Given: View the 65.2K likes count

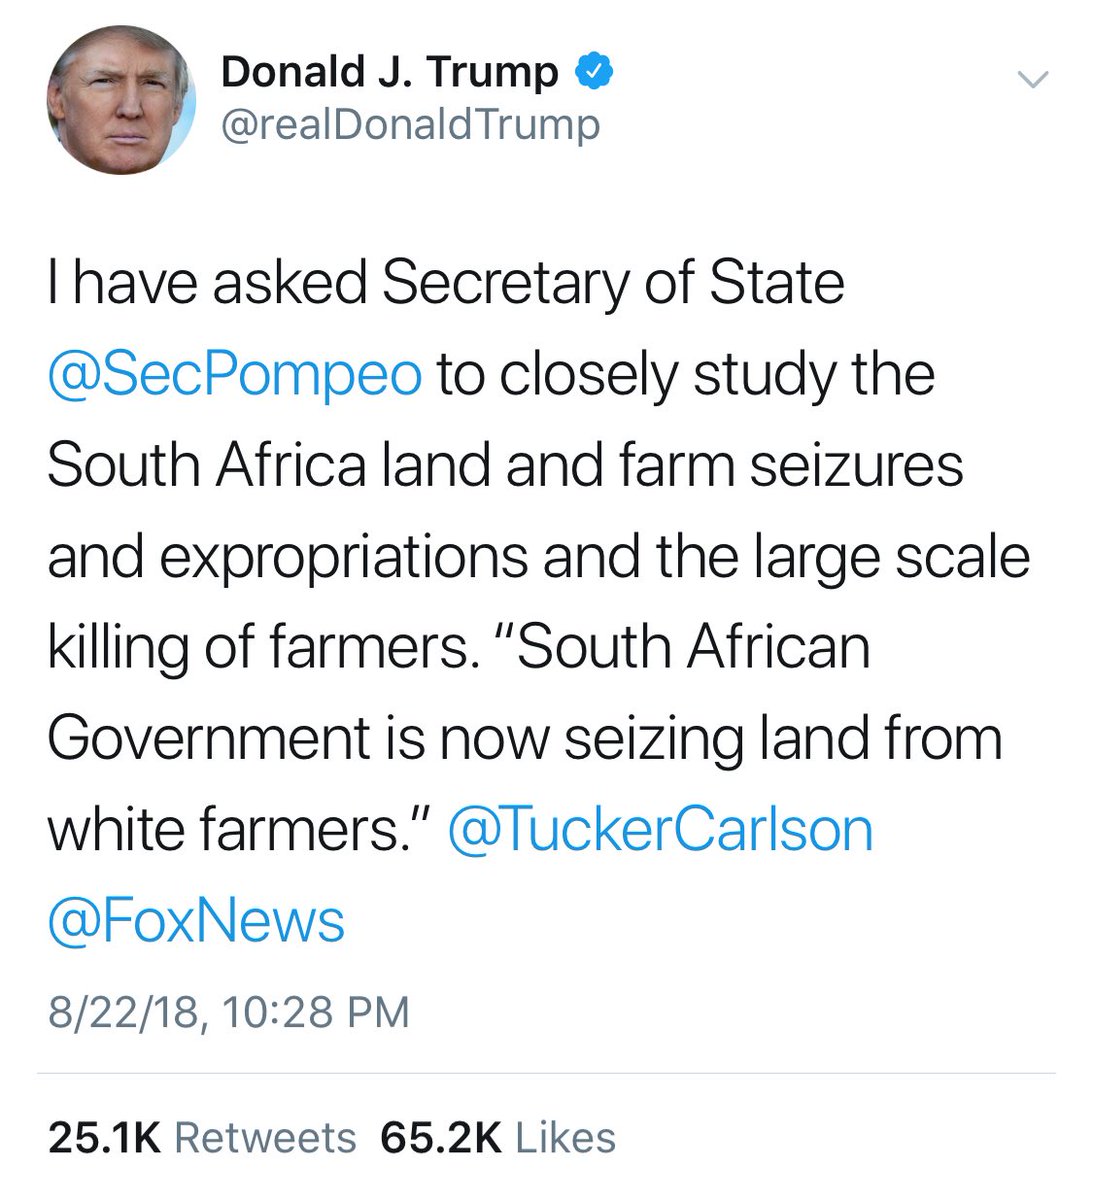Looking at the screenshot, I should click(441, 1138).
